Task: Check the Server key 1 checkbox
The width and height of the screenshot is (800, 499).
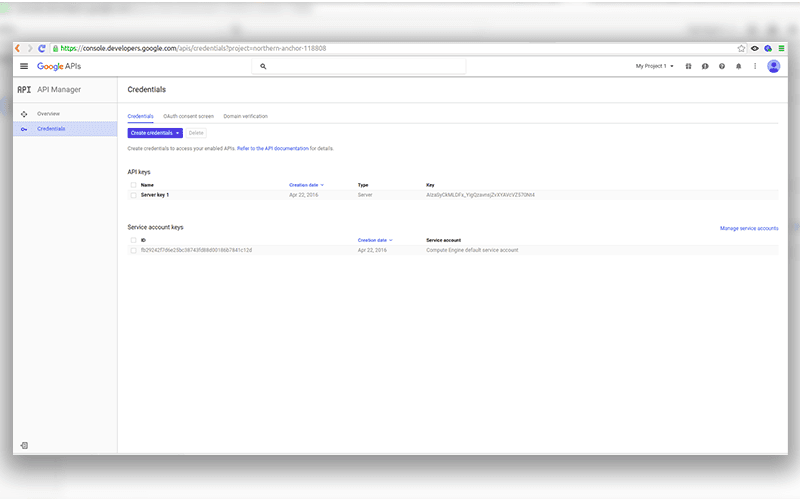Action: (133, 195)
